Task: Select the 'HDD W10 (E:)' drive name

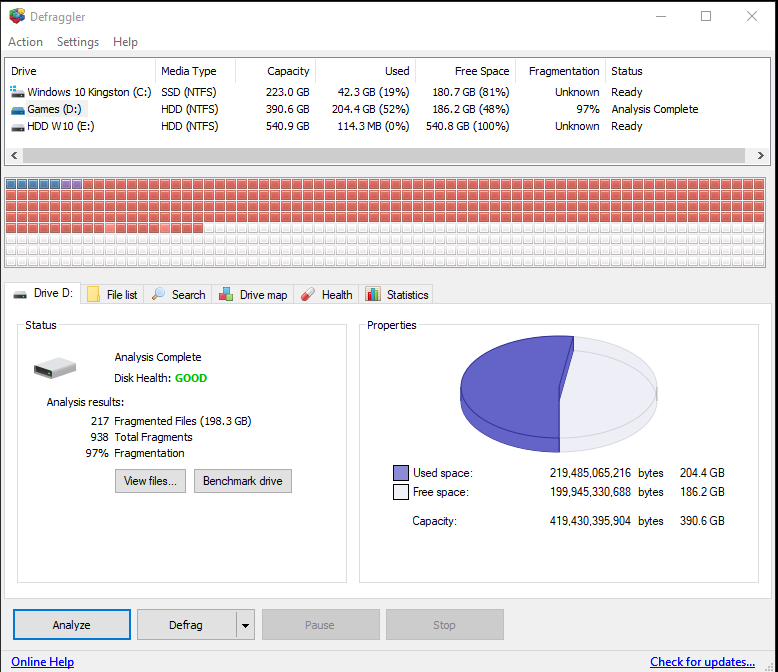Action: [x=61, y=126]
